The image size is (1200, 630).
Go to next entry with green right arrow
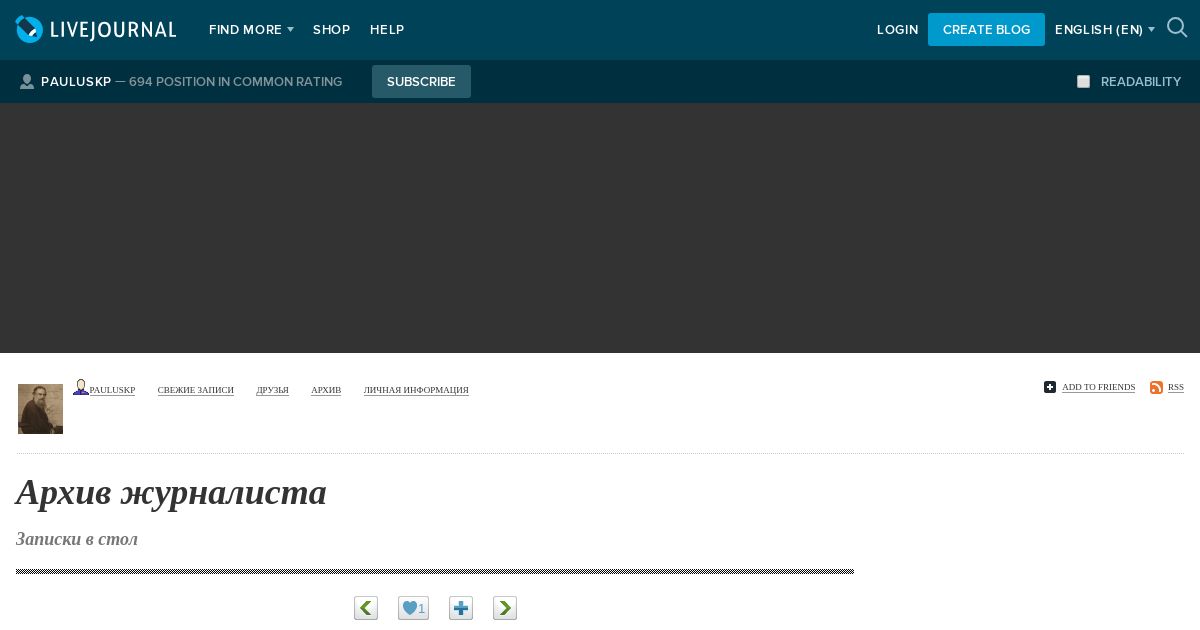[505, 608]
